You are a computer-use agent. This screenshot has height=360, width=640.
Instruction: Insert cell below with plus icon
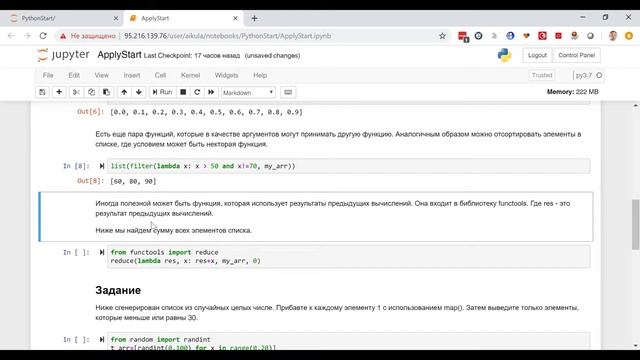[59, 92]
